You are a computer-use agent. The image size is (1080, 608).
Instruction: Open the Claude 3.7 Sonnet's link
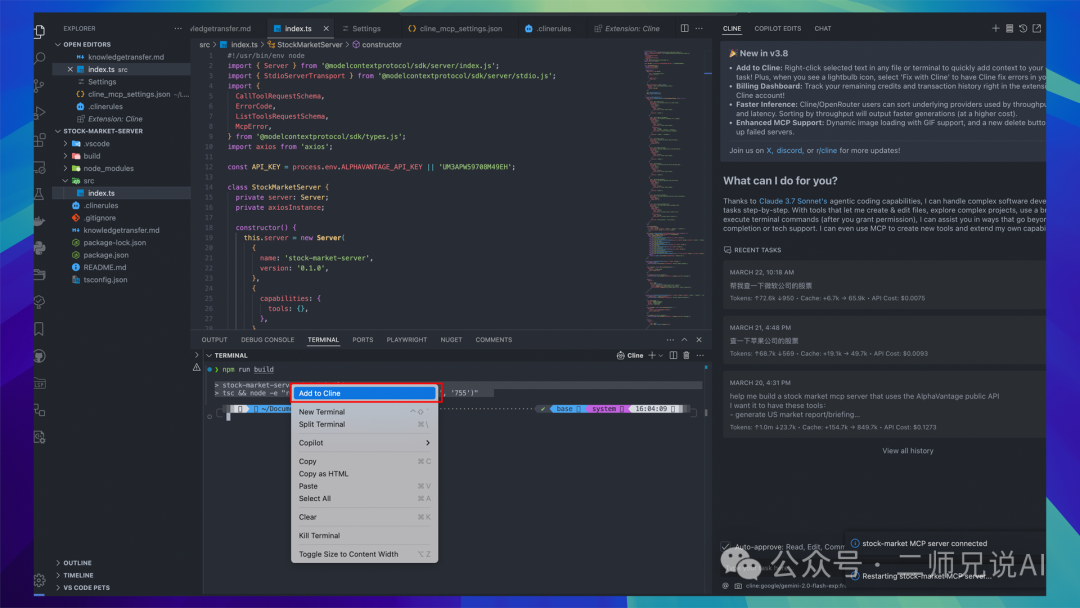click(x=793, y=201)
